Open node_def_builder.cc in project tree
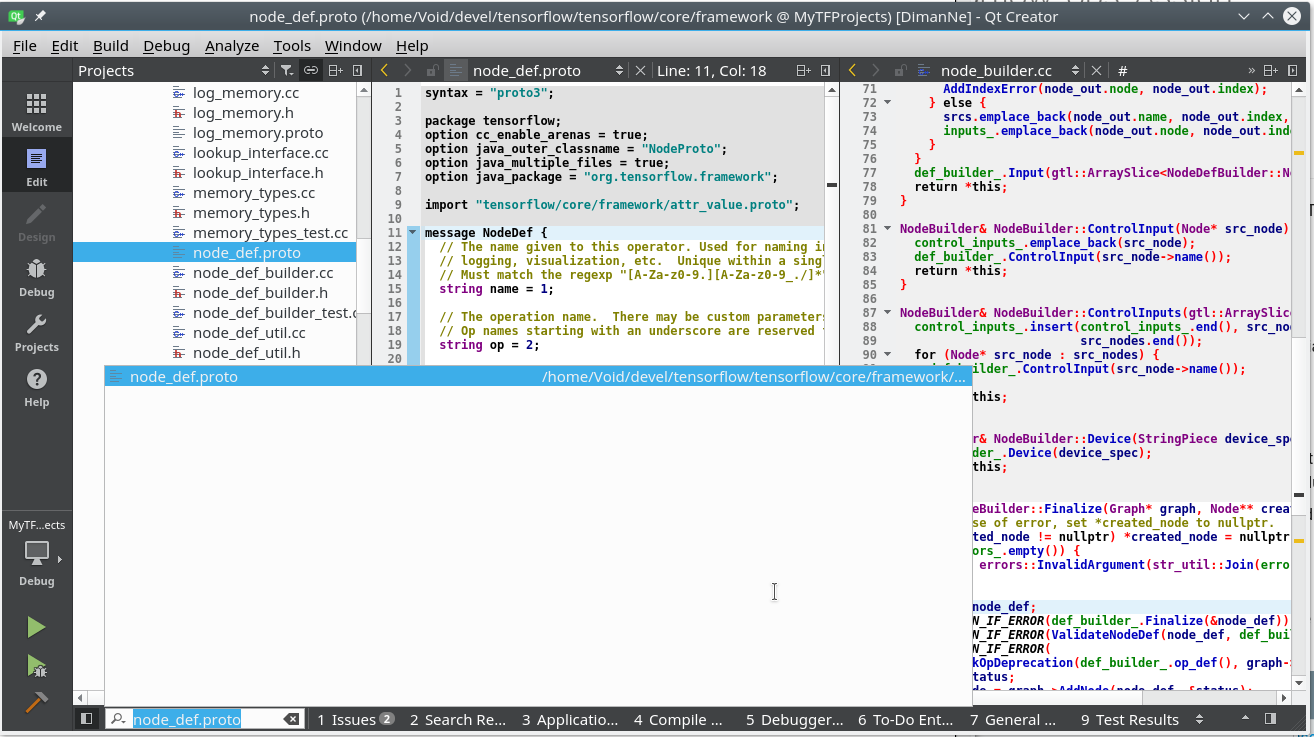This screenshot has height=737, width=1314. tap(262, 273)
